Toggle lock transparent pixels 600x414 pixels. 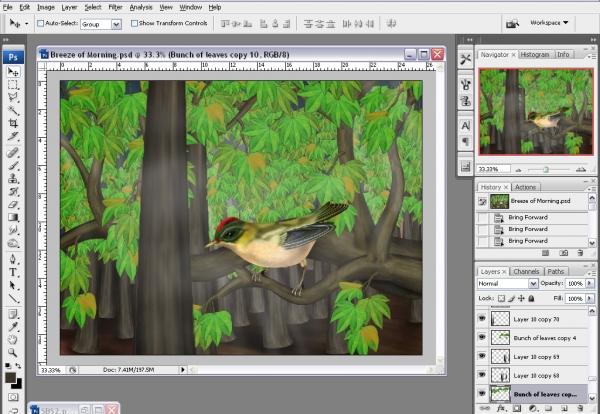pyautogui.click(x=501, y=298)
